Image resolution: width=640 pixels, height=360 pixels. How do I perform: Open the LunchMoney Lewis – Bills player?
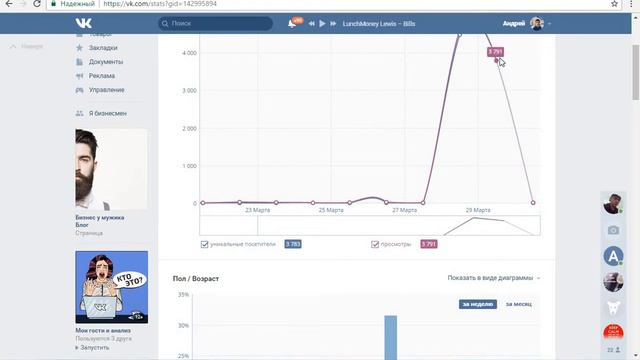coord(379,24)
